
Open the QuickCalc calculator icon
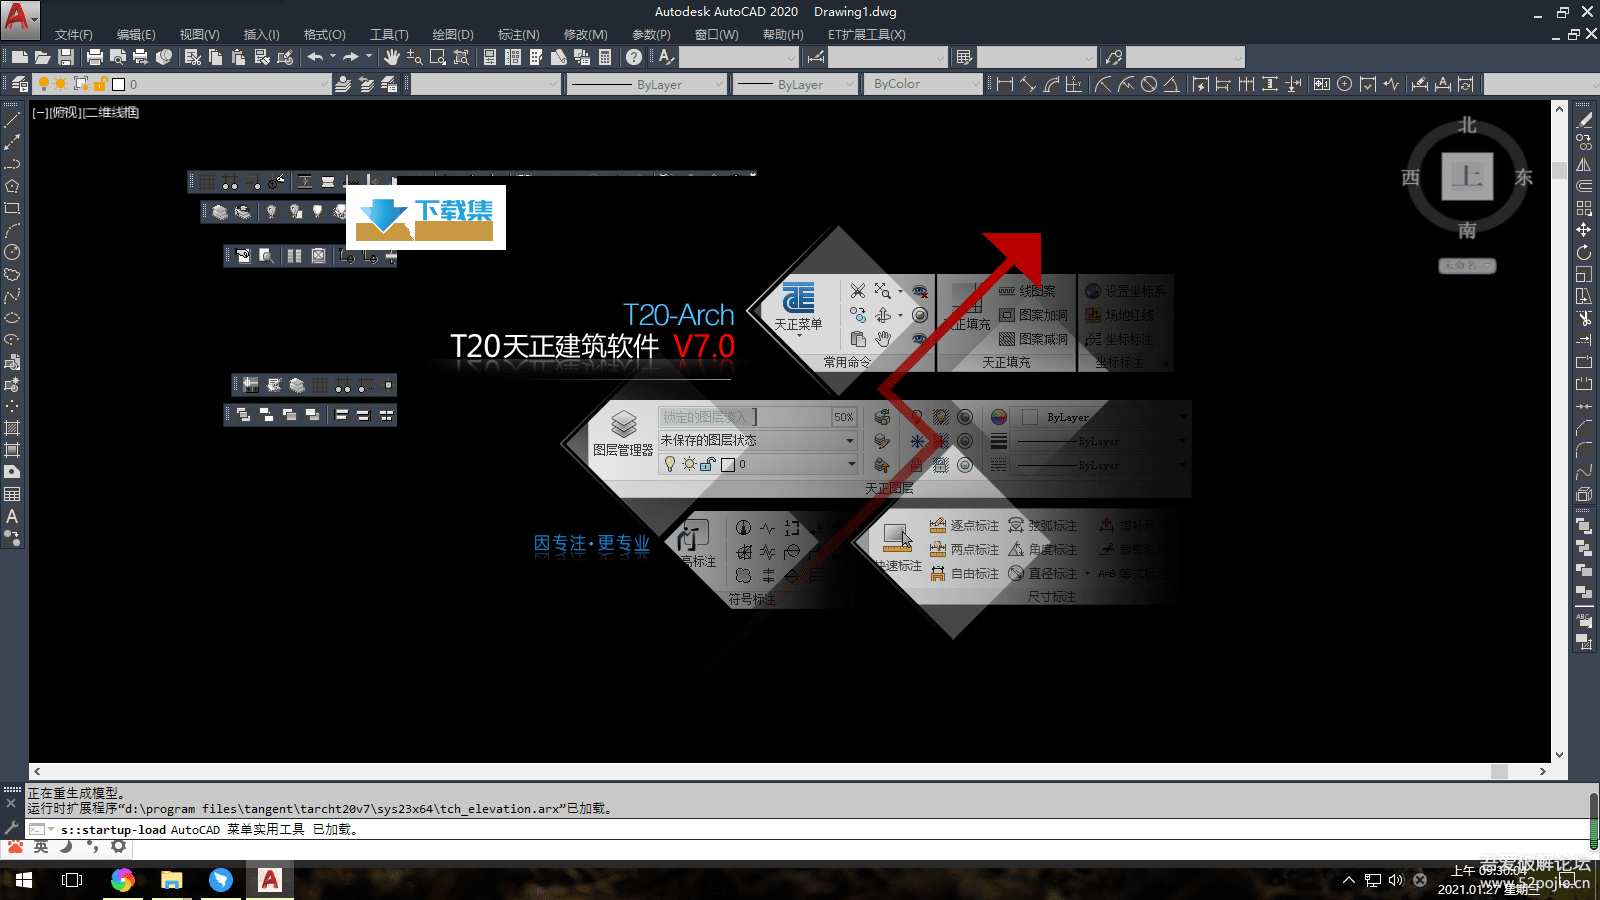(605, 57)
